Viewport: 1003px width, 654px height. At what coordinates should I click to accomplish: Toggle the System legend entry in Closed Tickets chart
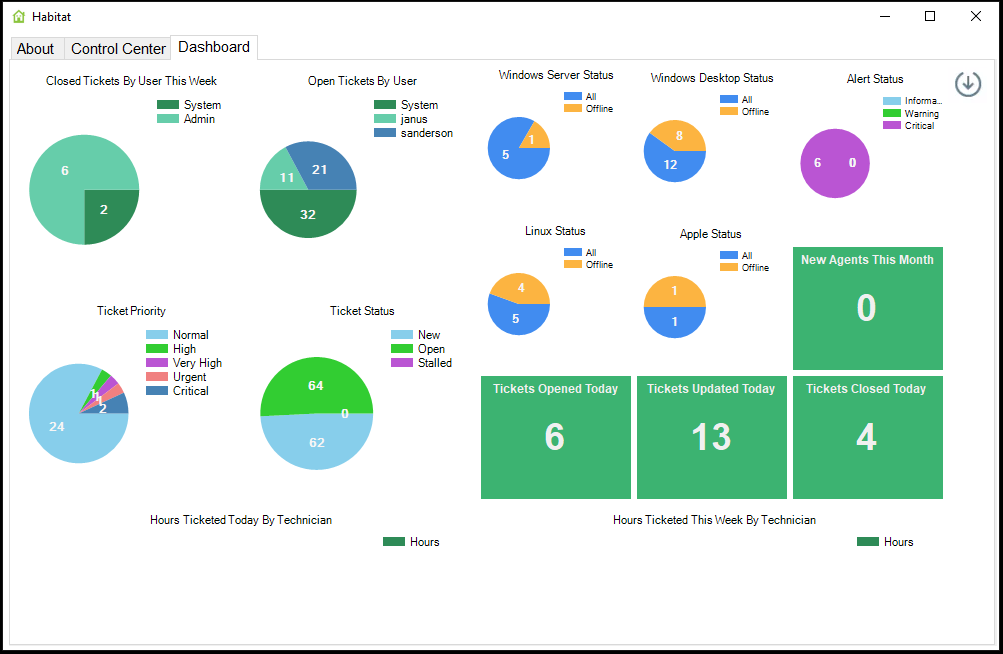click(190, 104)
